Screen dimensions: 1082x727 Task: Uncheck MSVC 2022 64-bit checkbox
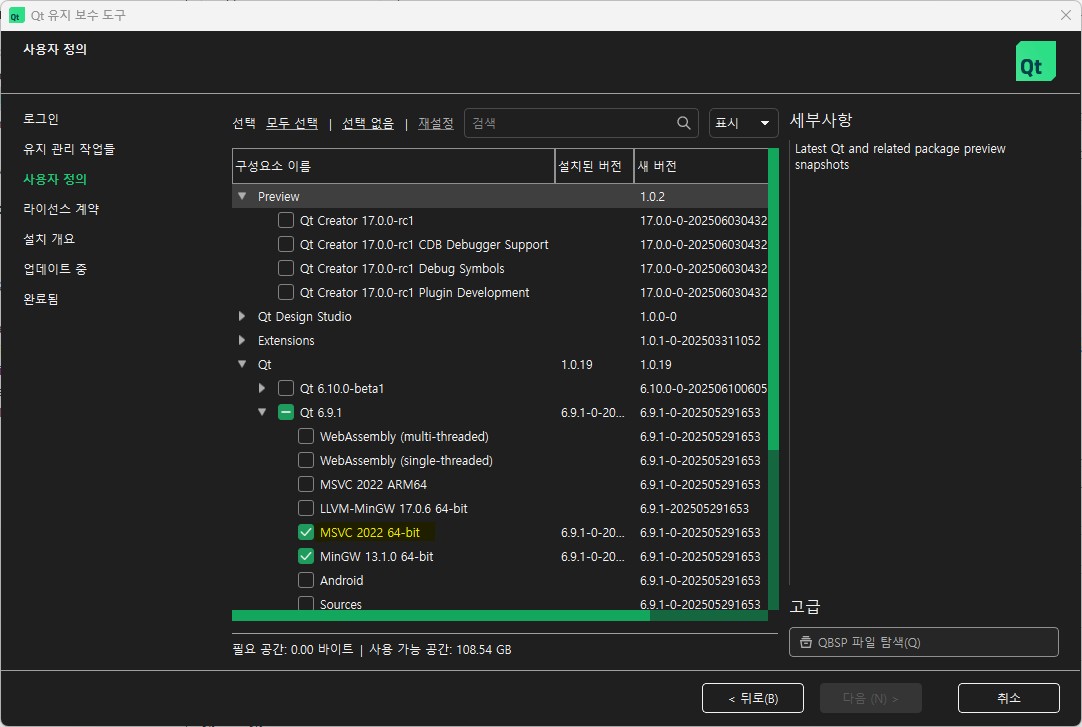(x=306, y=532)
